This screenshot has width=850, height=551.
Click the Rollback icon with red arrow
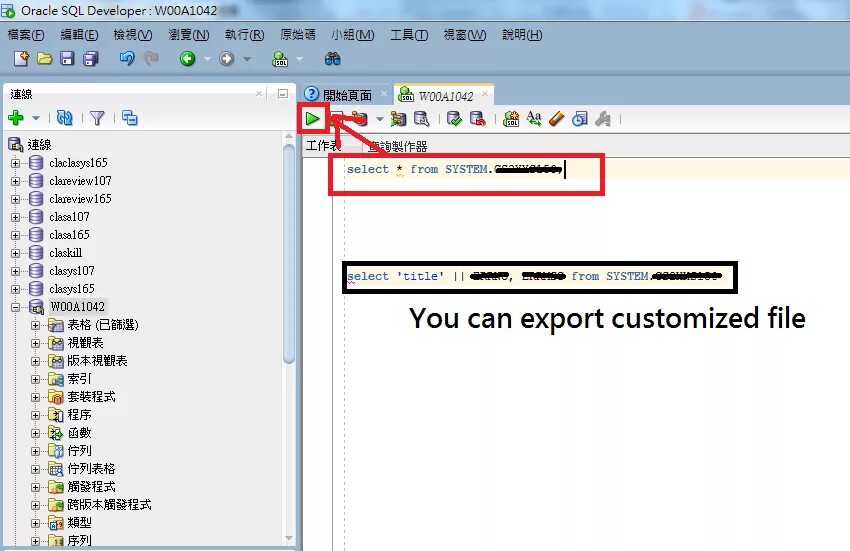(478, 118)
